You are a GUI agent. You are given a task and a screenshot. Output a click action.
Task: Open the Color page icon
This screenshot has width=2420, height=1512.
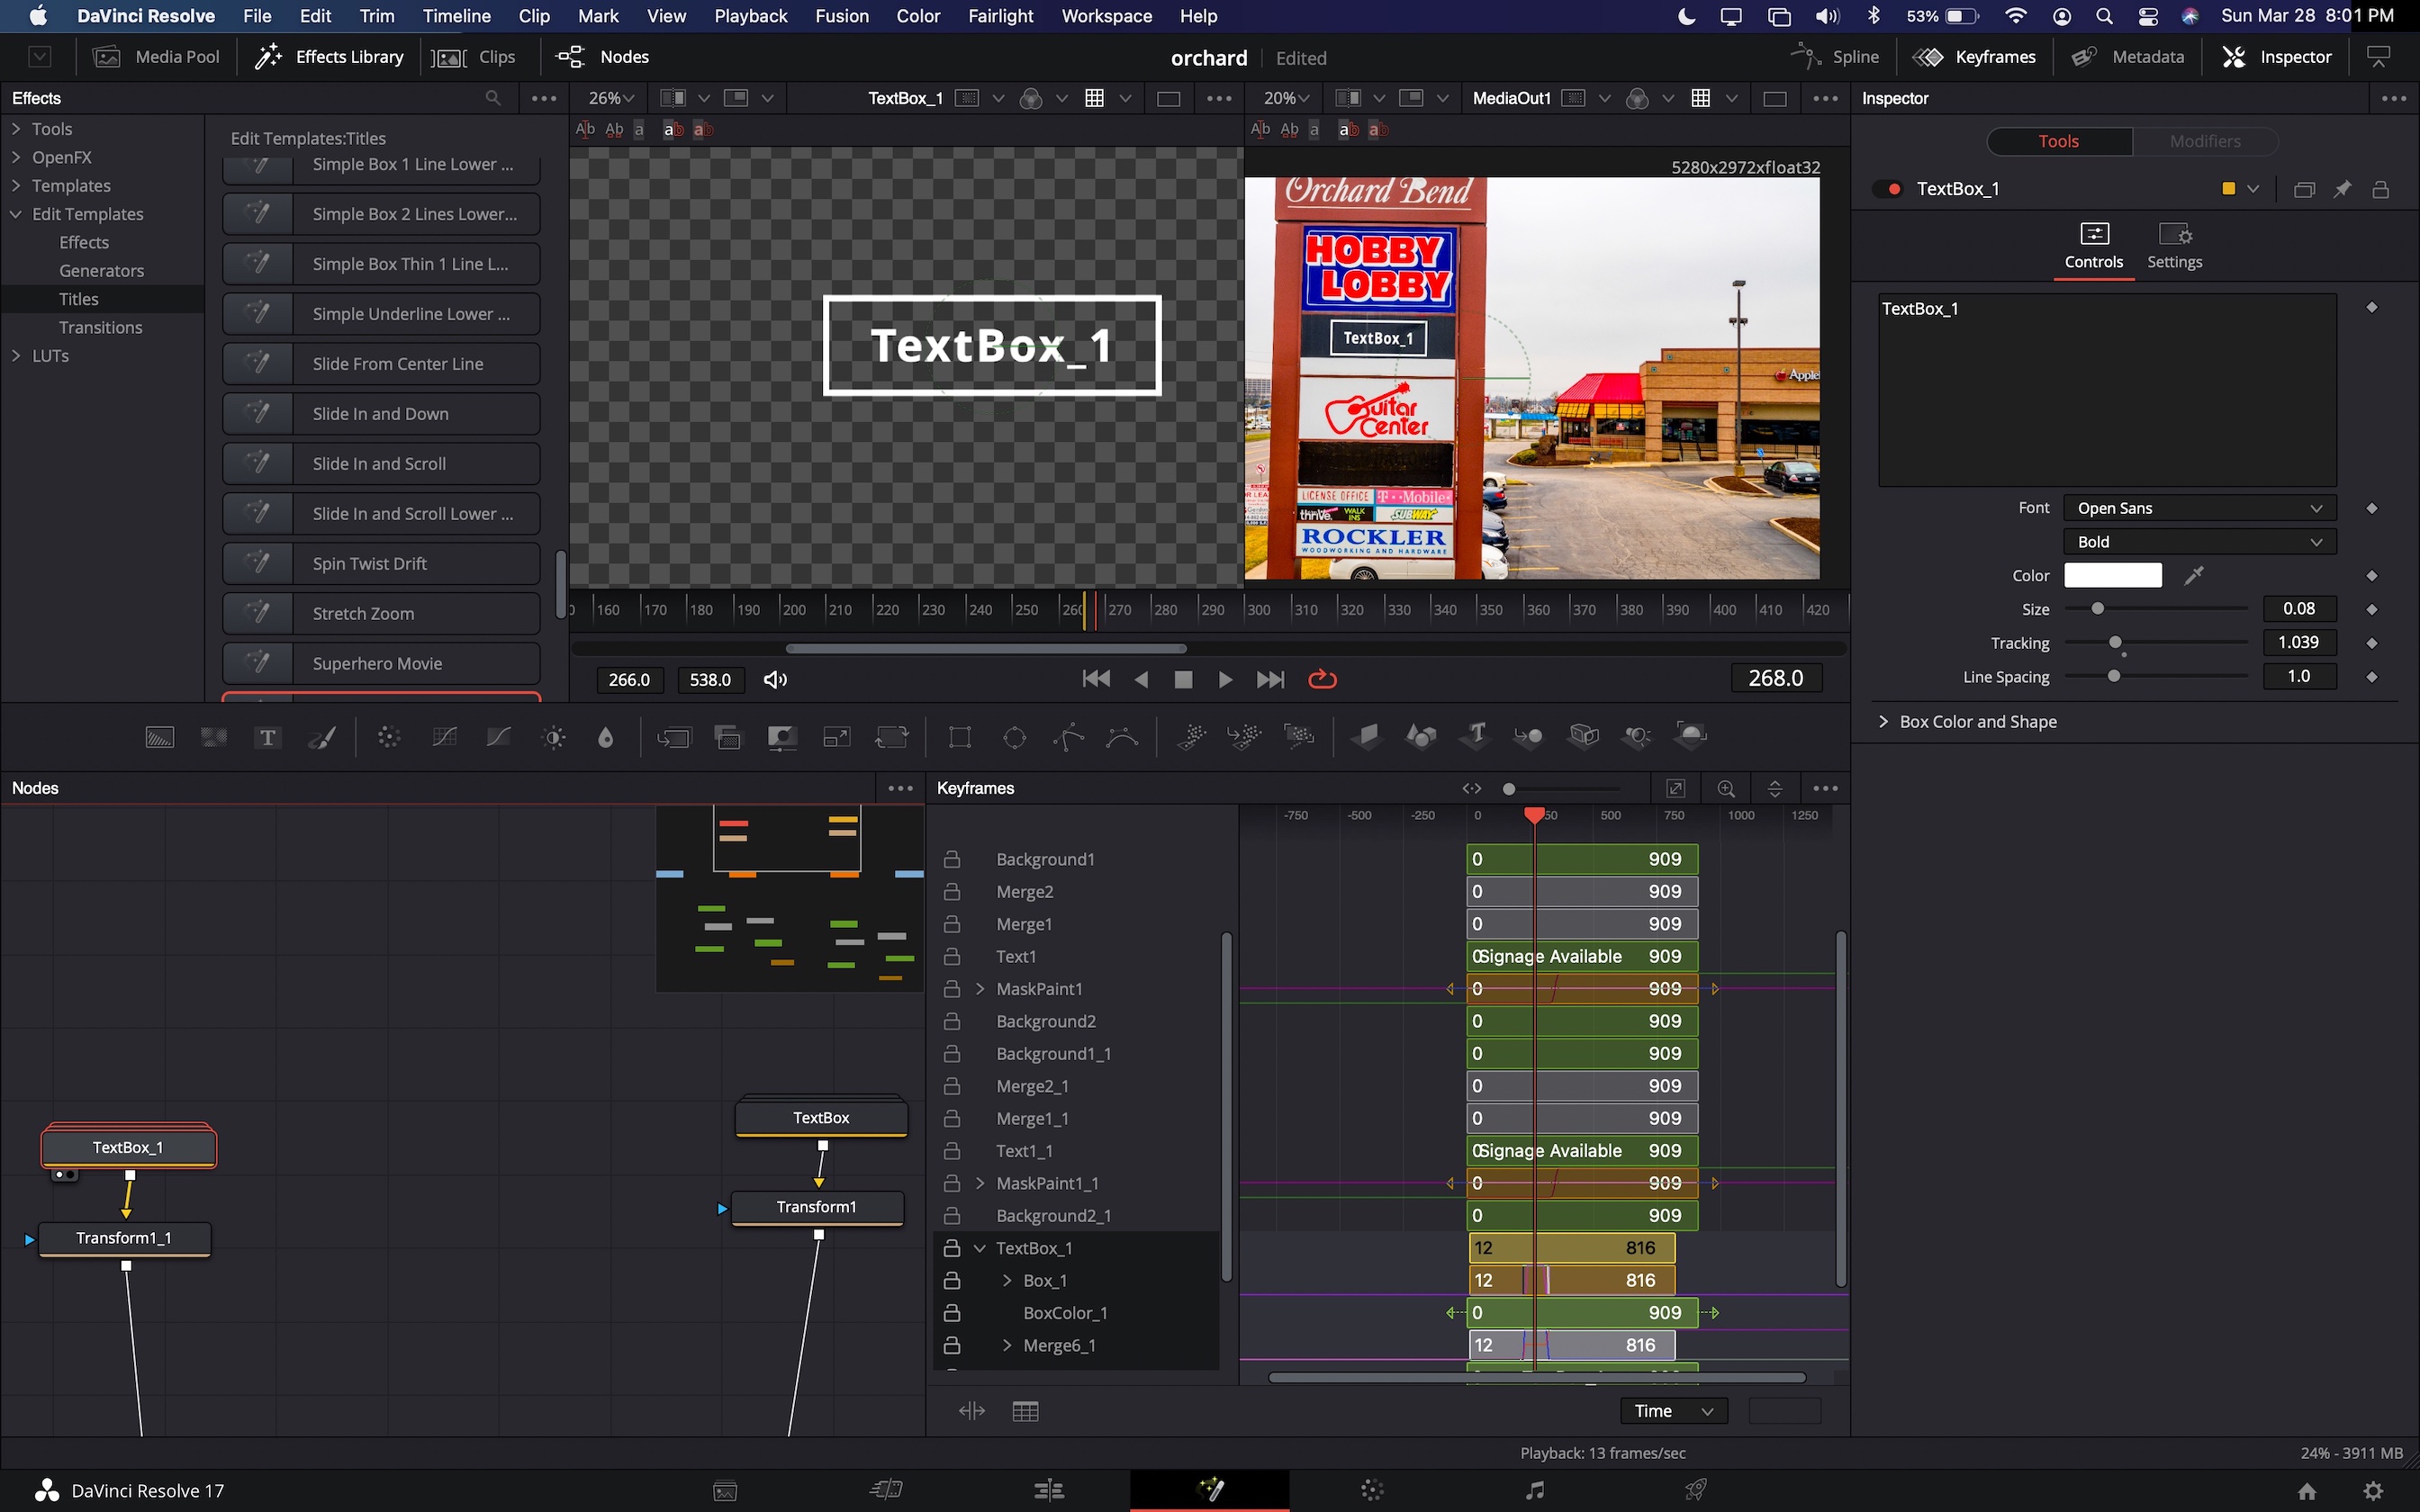click(1372, 1490)
